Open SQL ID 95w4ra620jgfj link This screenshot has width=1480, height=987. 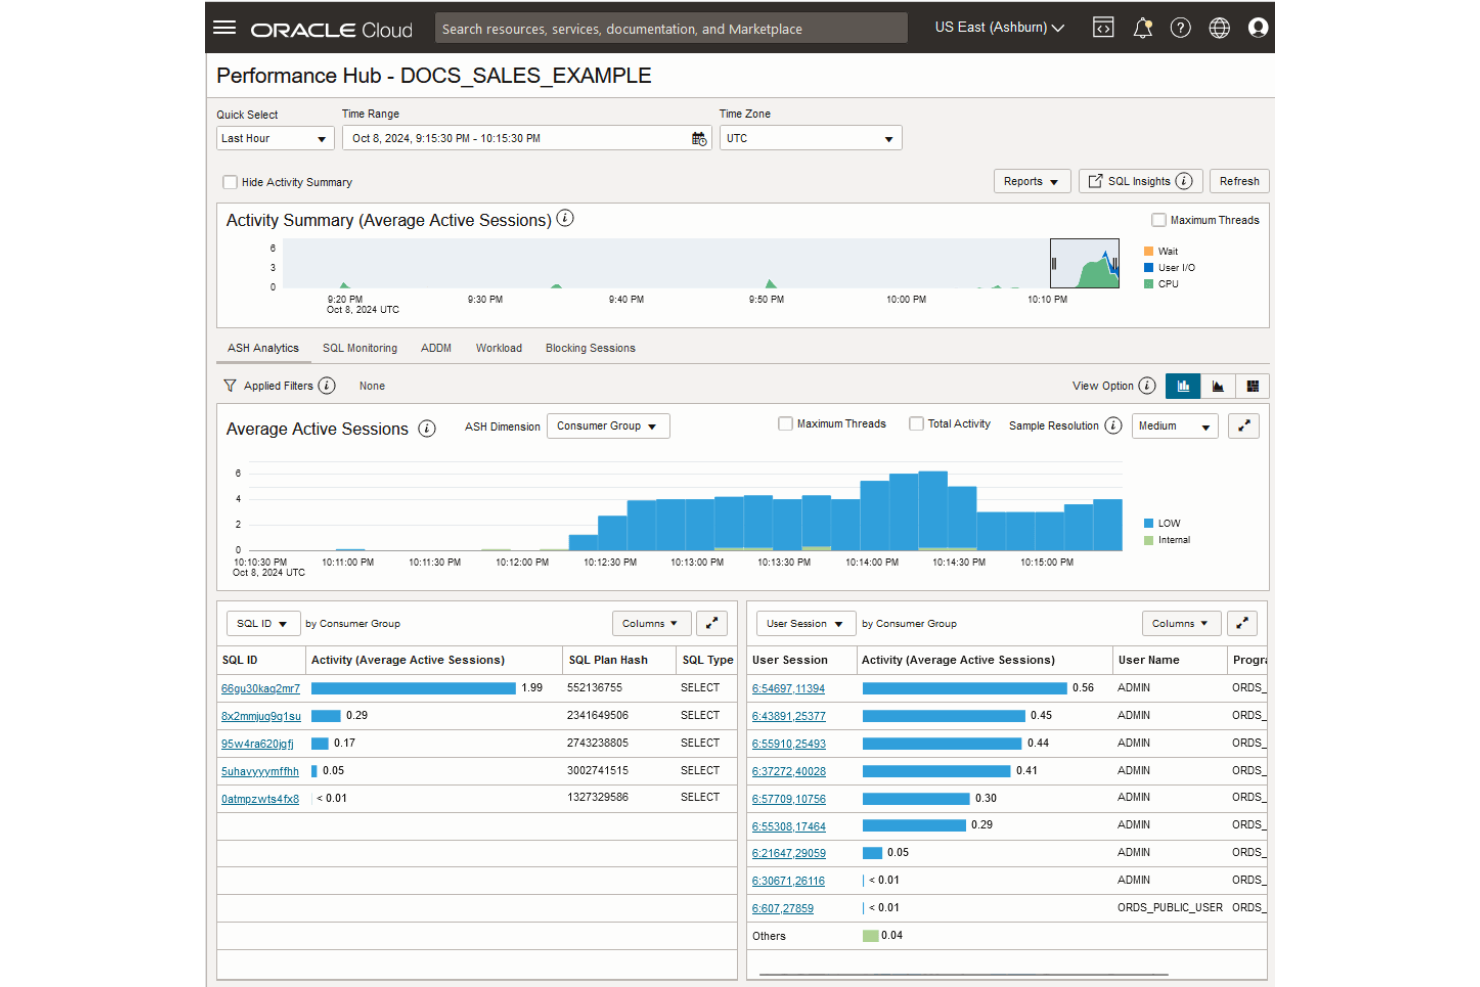tap(258, 744)
